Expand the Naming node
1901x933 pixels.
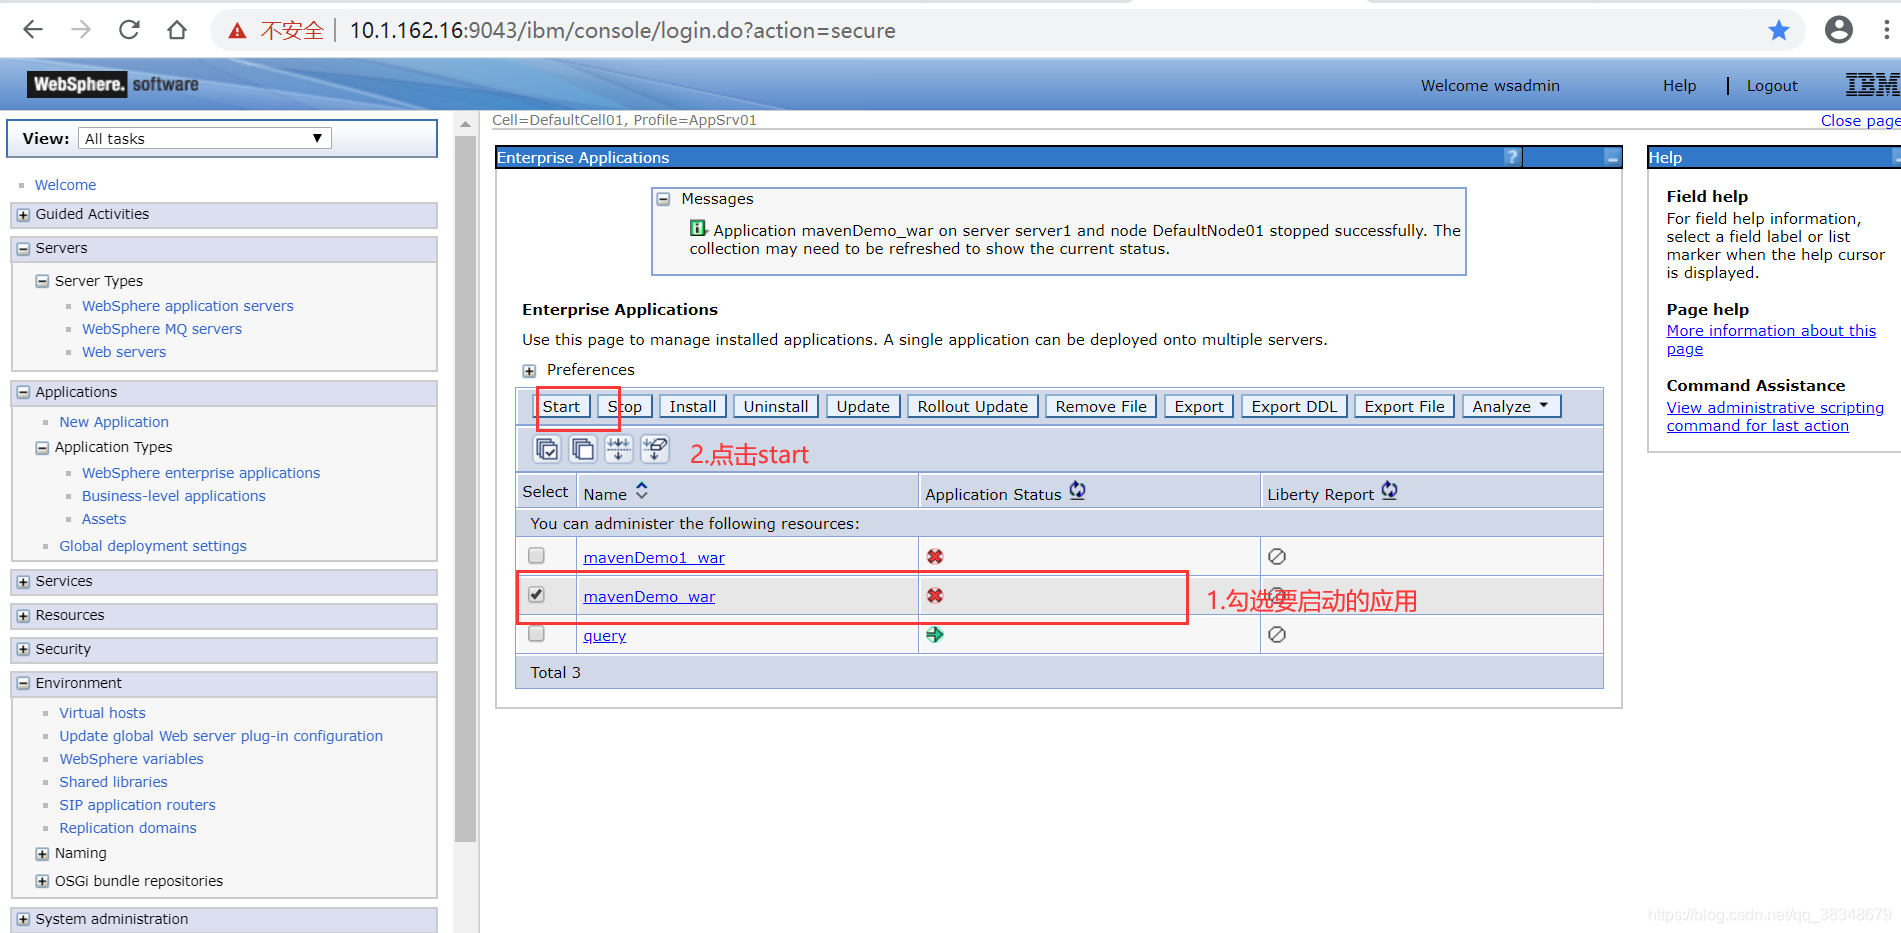click(x=42, y=854)
